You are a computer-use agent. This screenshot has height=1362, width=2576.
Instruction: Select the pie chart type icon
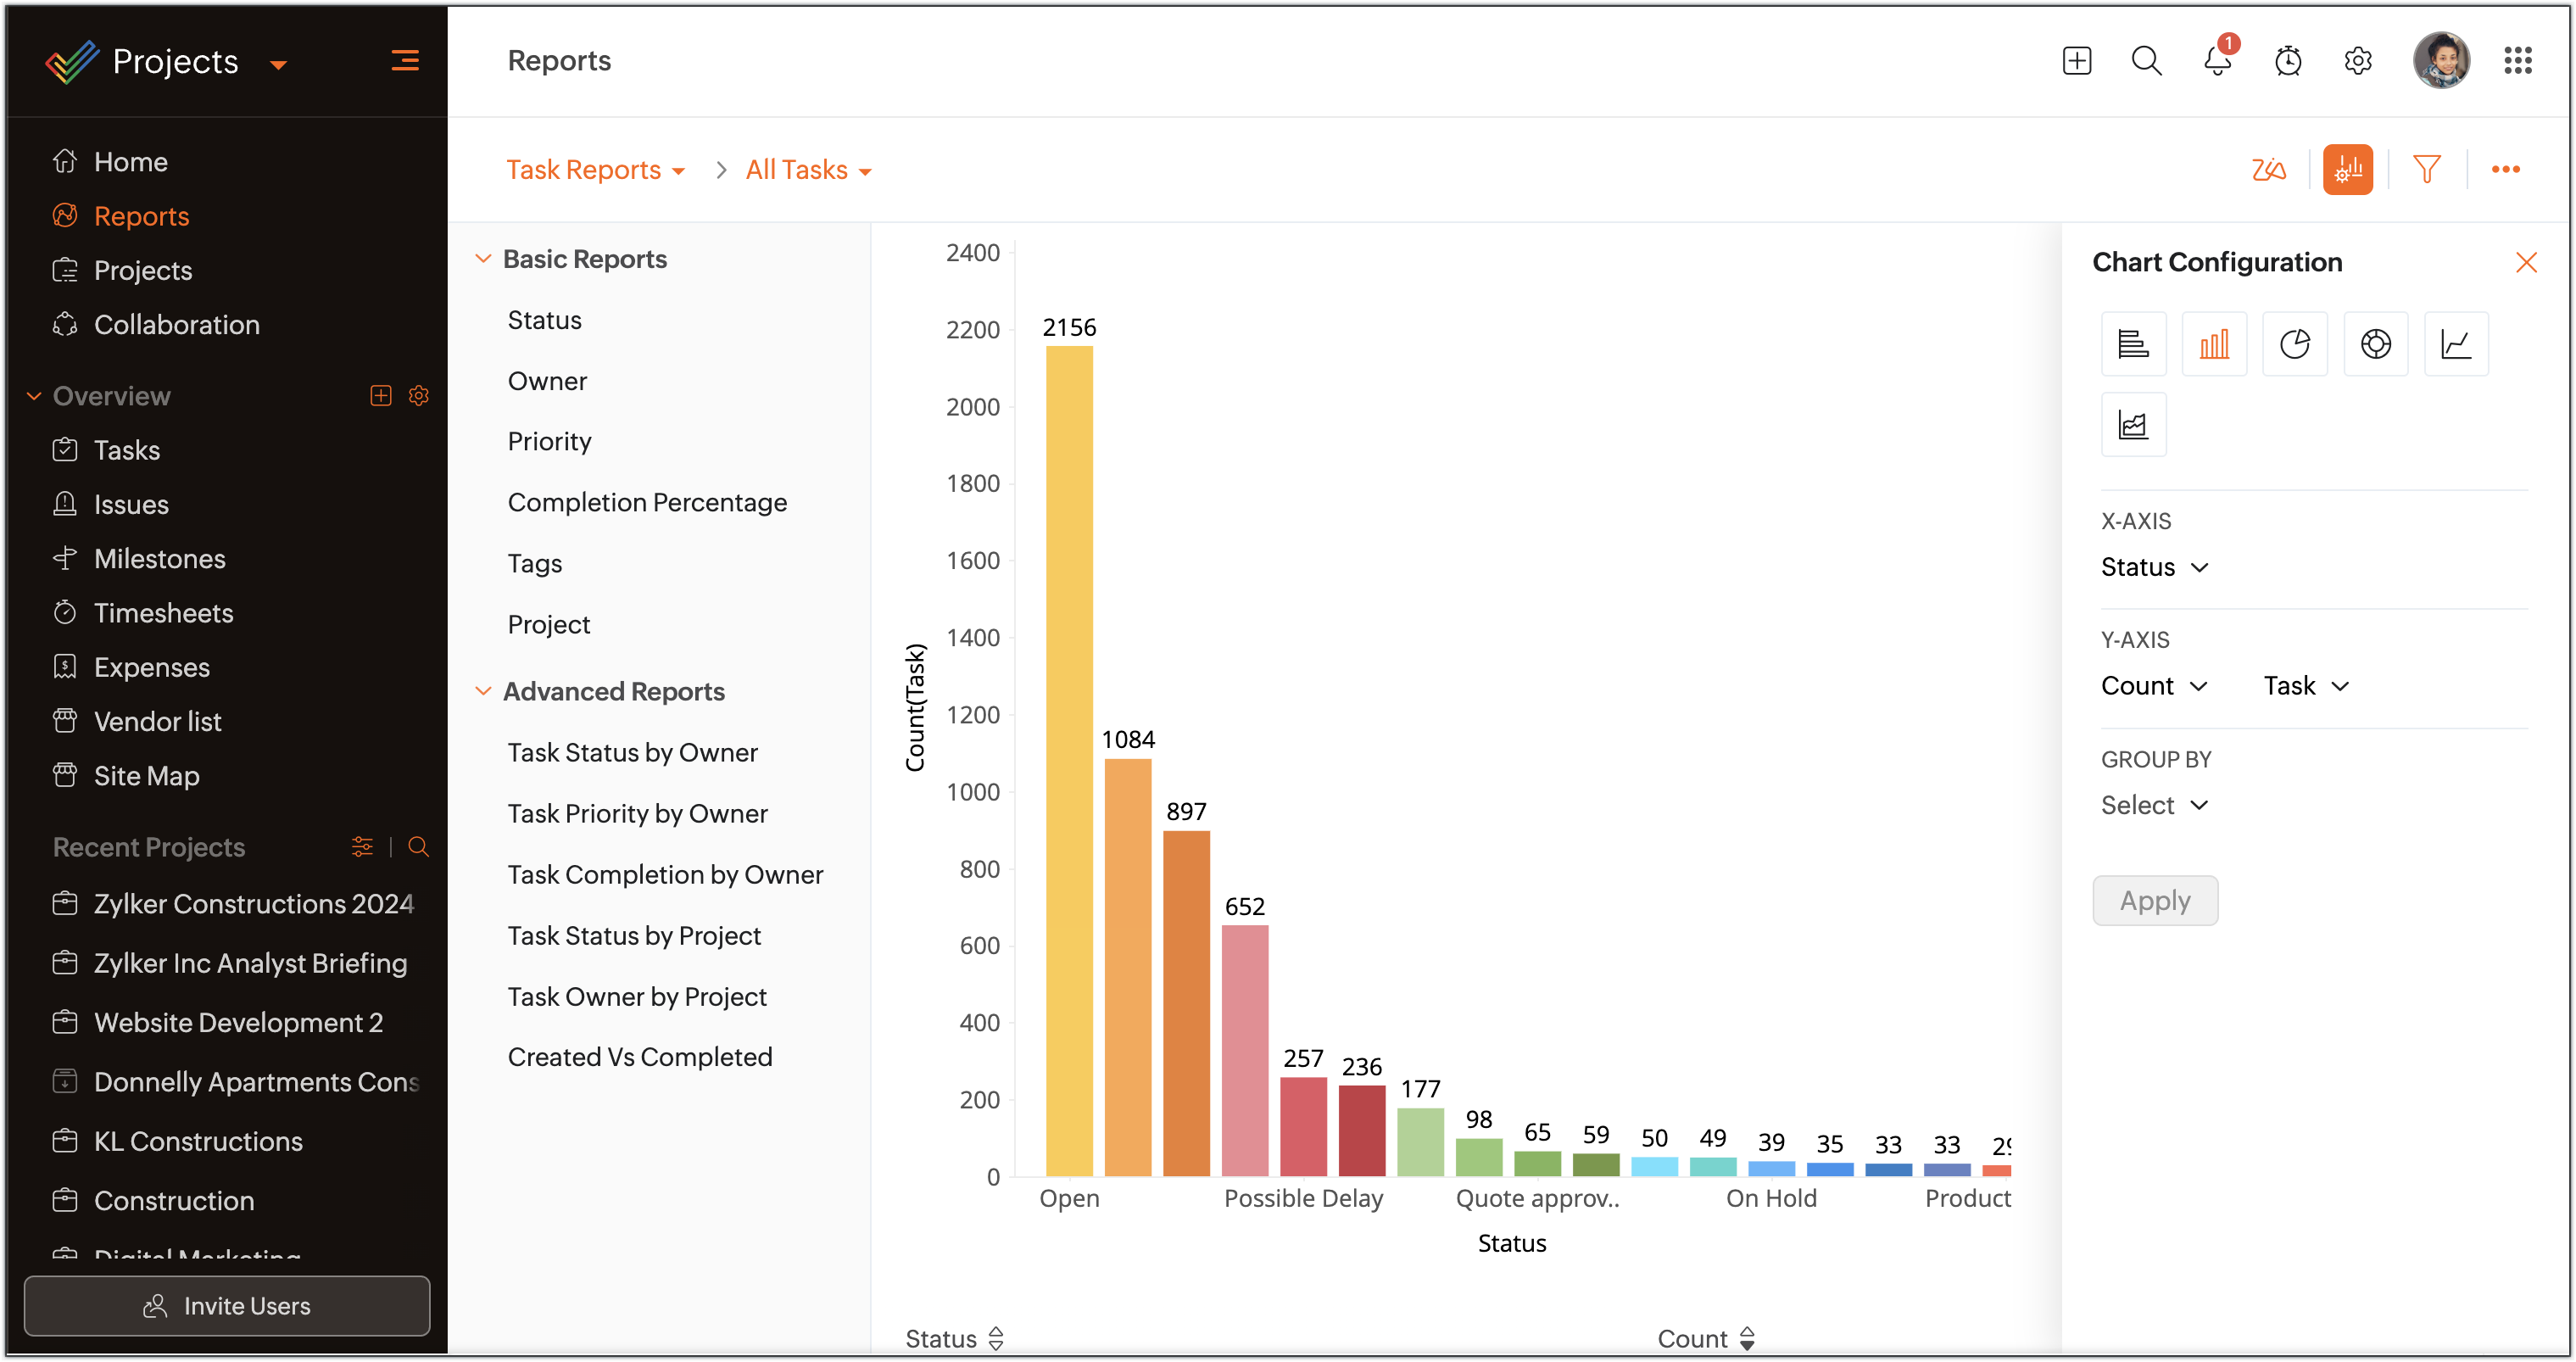coord(2294,344)
